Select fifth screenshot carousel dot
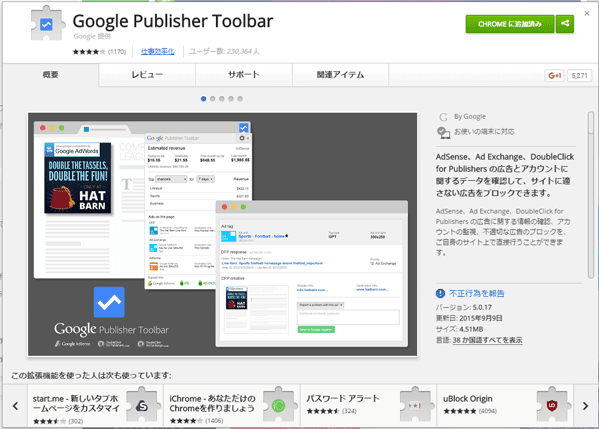Image resolution: width=599 pixels, height=429 pixels. [240, 99]
